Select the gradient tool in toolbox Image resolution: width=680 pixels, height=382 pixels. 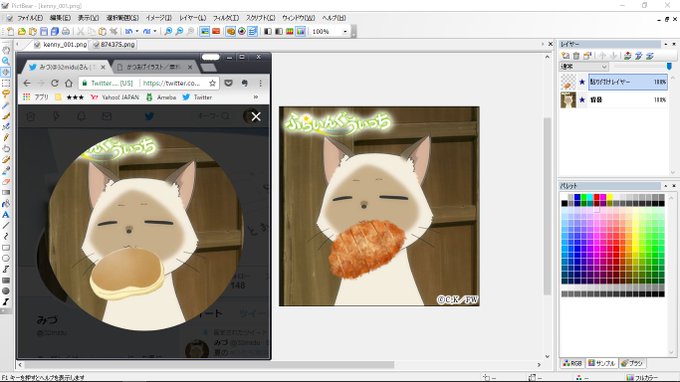coord(6,193)
